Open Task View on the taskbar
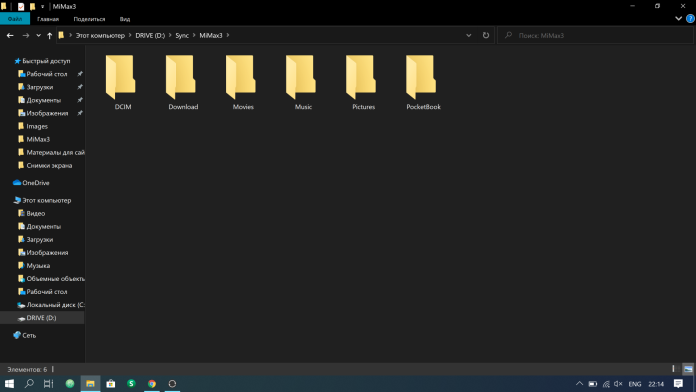 coord(49,384)
